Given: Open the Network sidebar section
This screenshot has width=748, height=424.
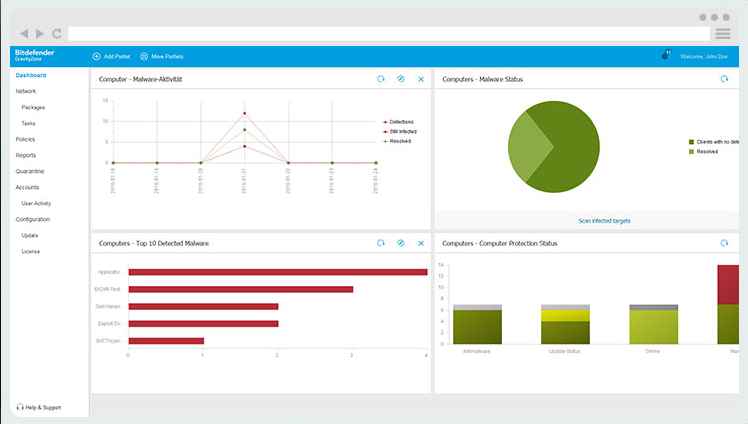Looking at the screenshot, I should pyautogui.click(x=26, y=91).
